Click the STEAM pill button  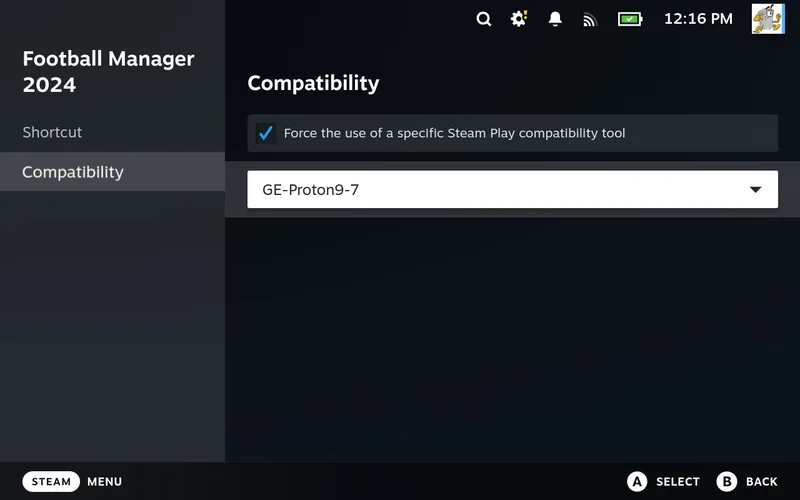51,481
